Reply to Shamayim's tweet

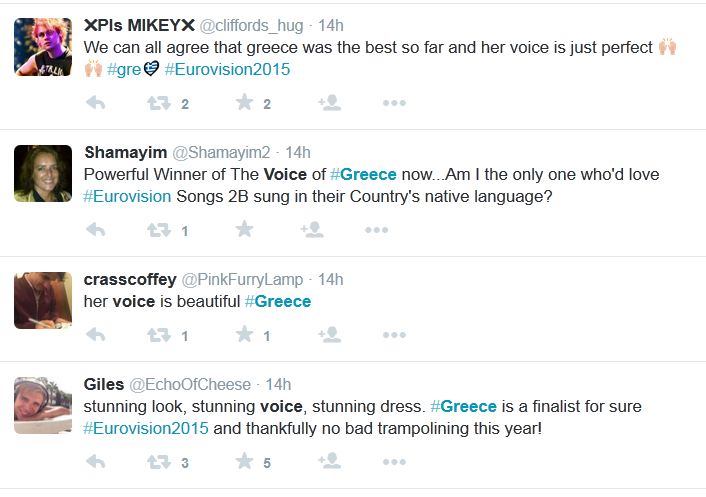pyautogui.click(x=96, y=230)
